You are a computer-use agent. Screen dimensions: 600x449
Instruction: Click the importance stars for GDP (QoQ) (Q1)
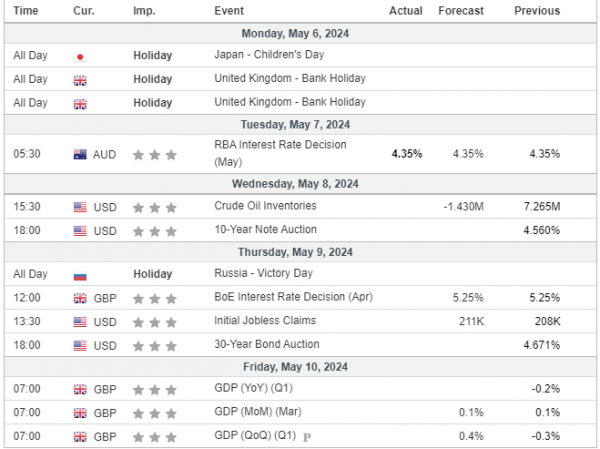point(155,437)
